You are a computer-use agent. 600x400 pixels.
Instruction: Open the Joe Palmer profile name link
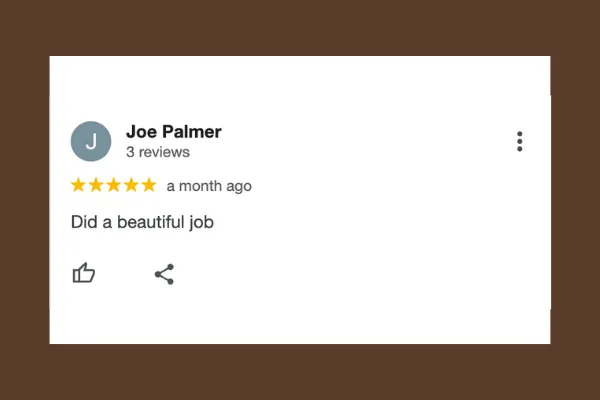click(x=174, y=132)
